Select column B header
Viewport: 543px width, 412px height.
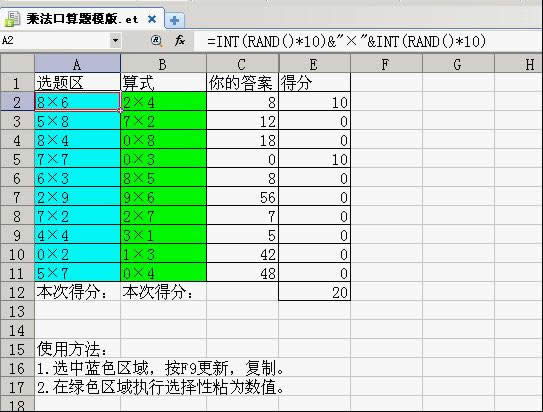pyautogui.click(x=163, y=64)
